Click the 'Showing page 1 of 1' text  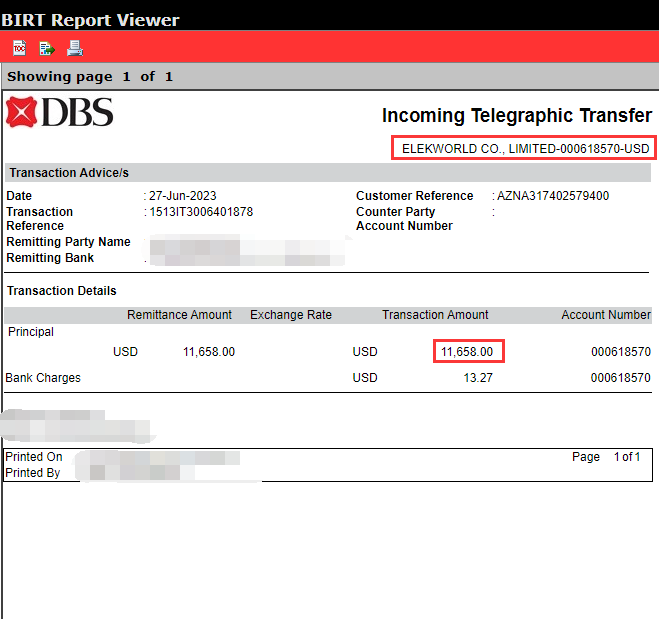90,76
